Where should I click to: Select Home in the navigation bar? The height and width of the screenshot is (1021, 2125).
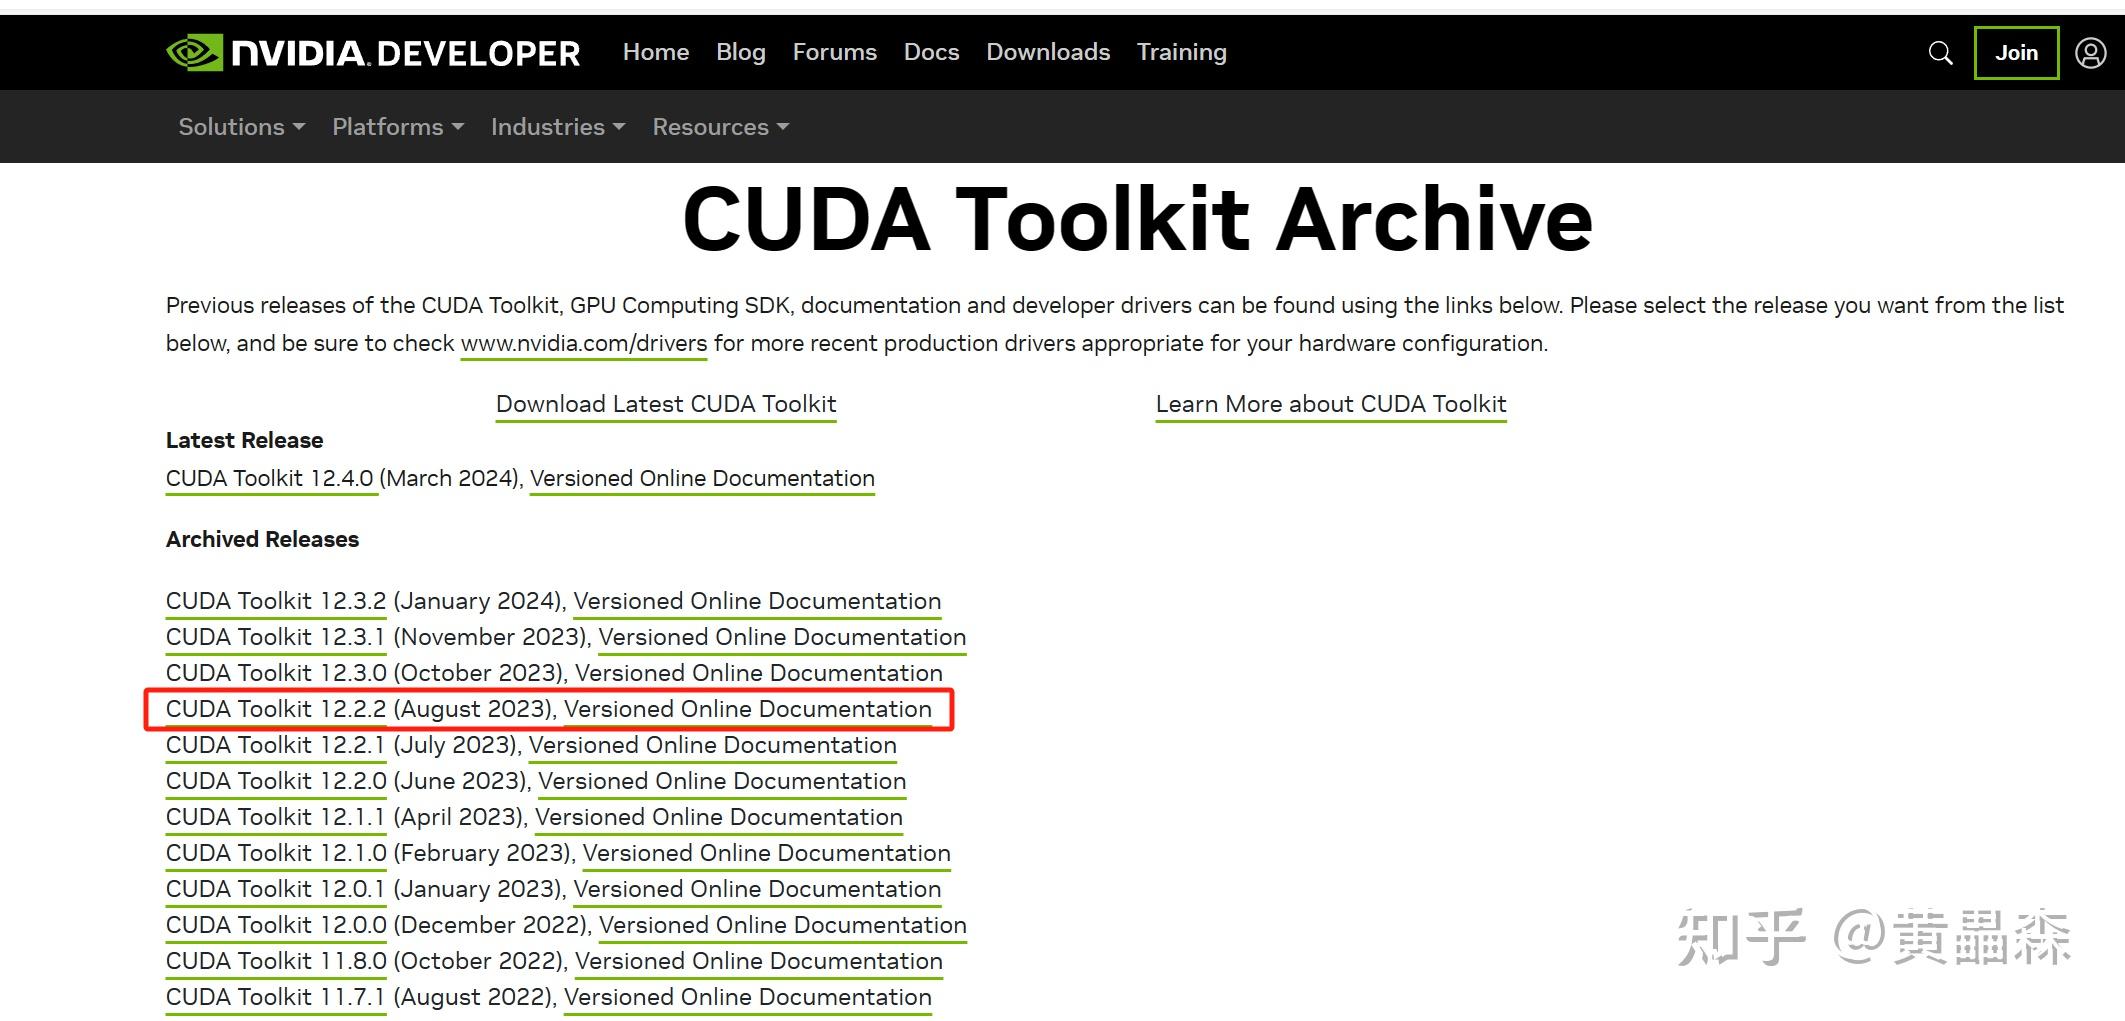coord(655,51)
